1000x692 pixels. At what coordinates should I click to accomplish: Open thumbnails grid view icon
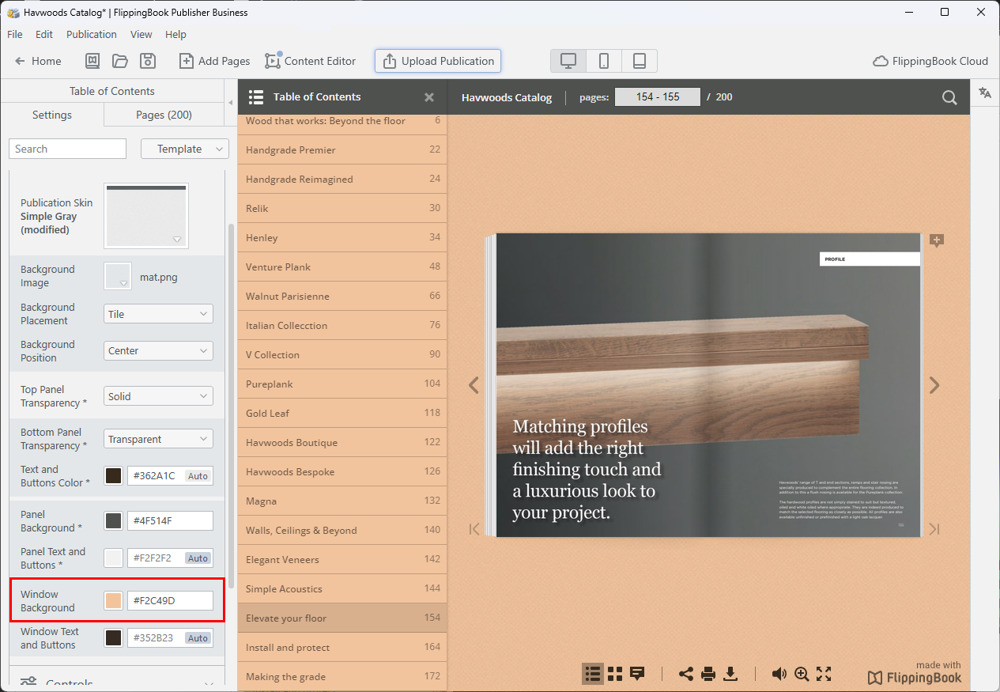click(615, 674)
